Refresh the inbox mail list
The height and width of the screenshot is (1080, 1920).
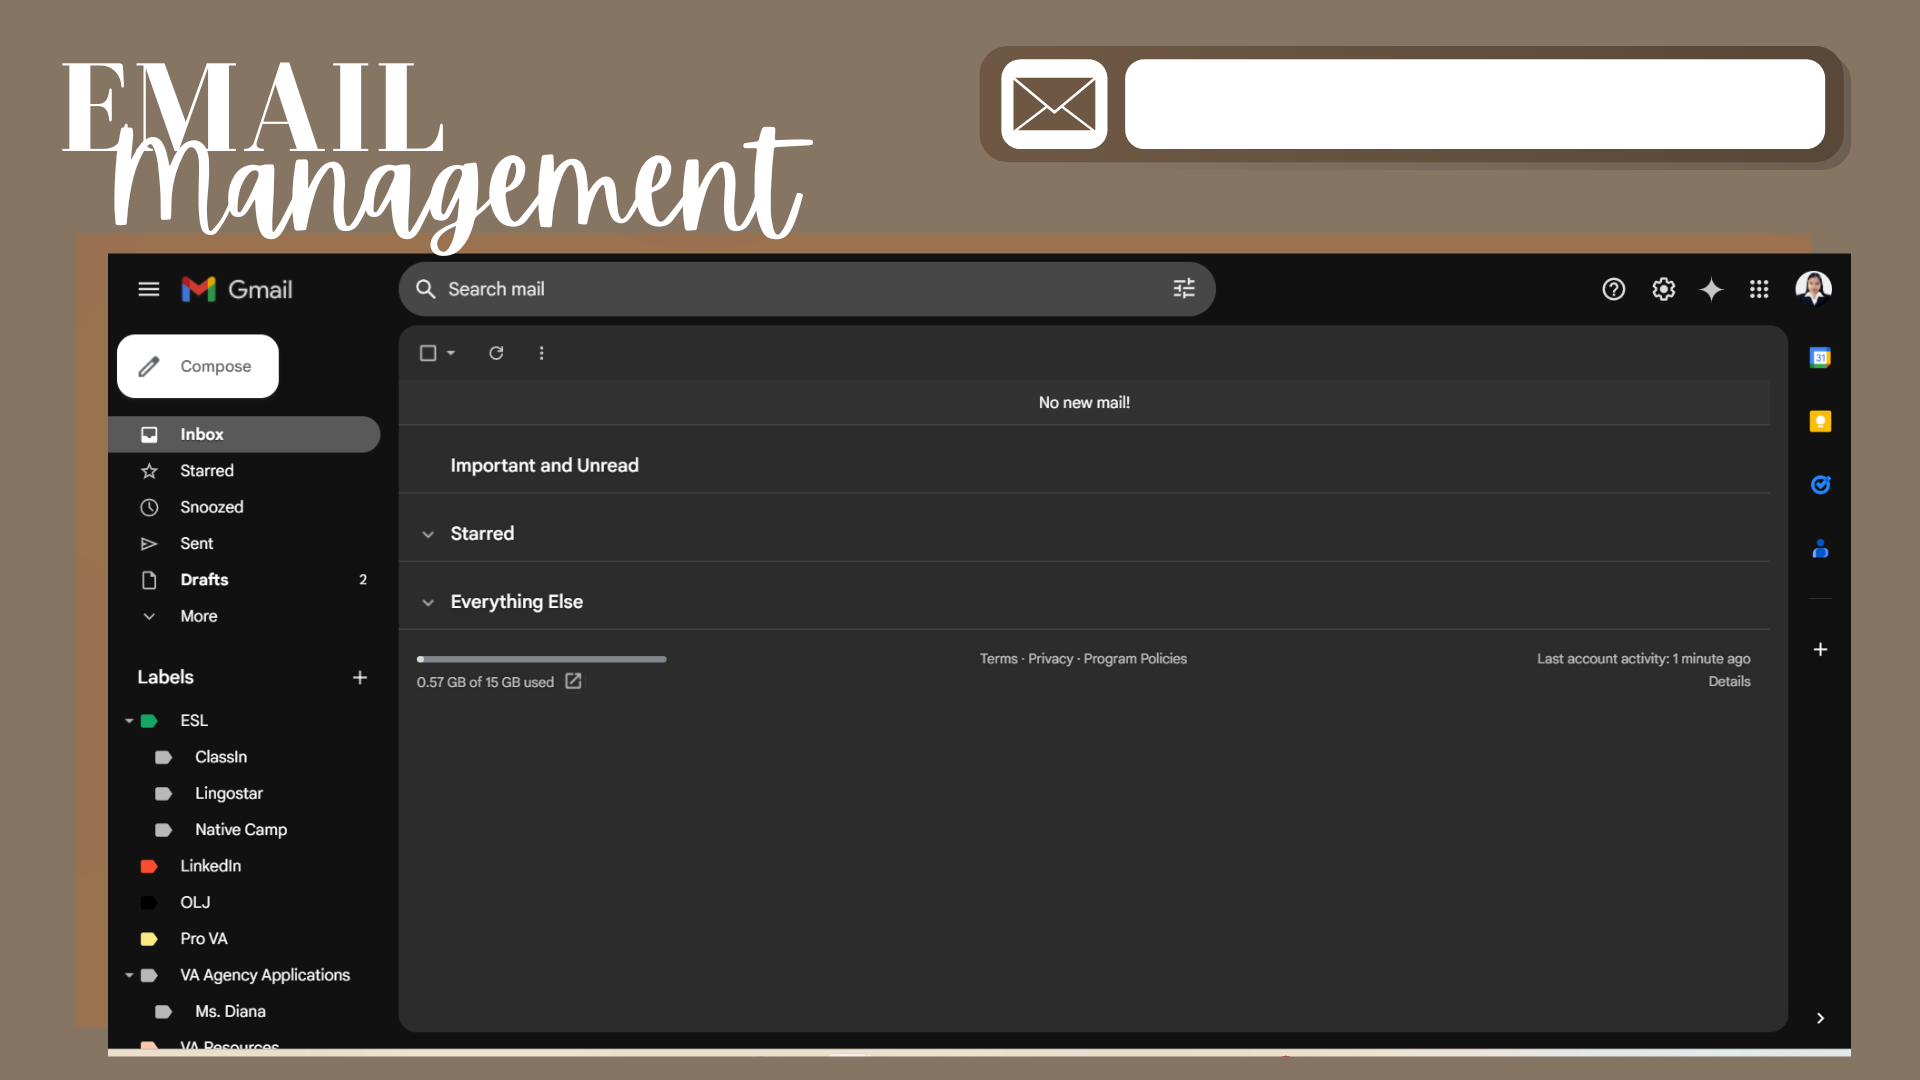click(496, 353)
